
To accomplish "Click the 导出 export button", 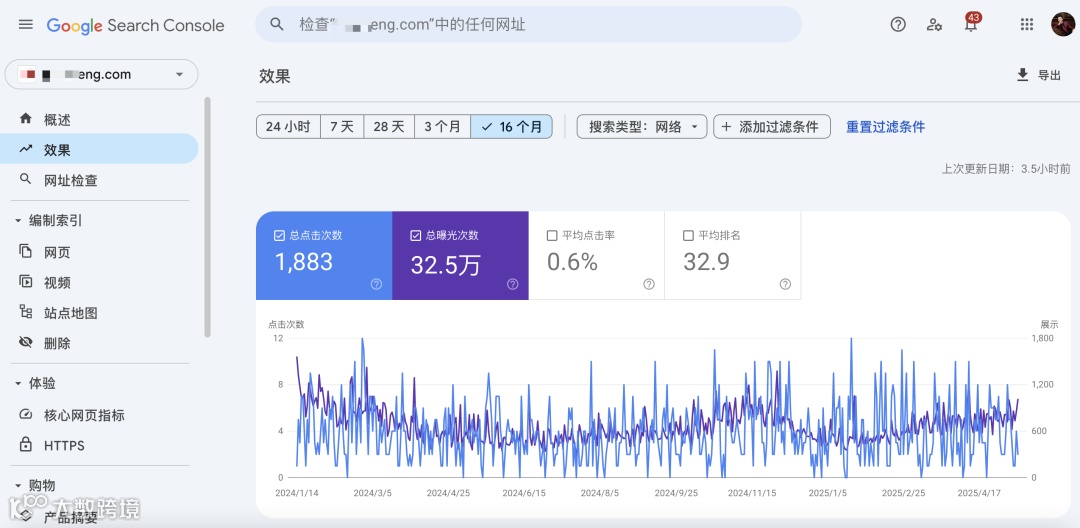I will pyautogui.click(x=1039, y=75).
